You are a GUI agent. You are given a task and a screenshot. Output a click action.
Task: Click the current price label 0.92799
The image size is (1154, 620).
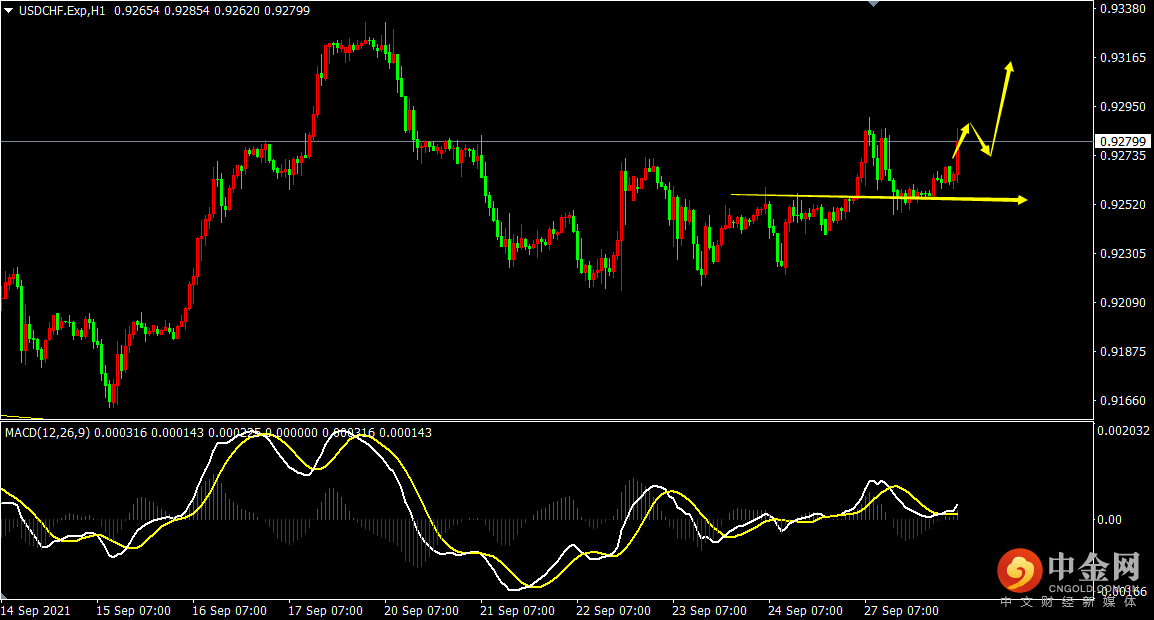[1122, 141]
